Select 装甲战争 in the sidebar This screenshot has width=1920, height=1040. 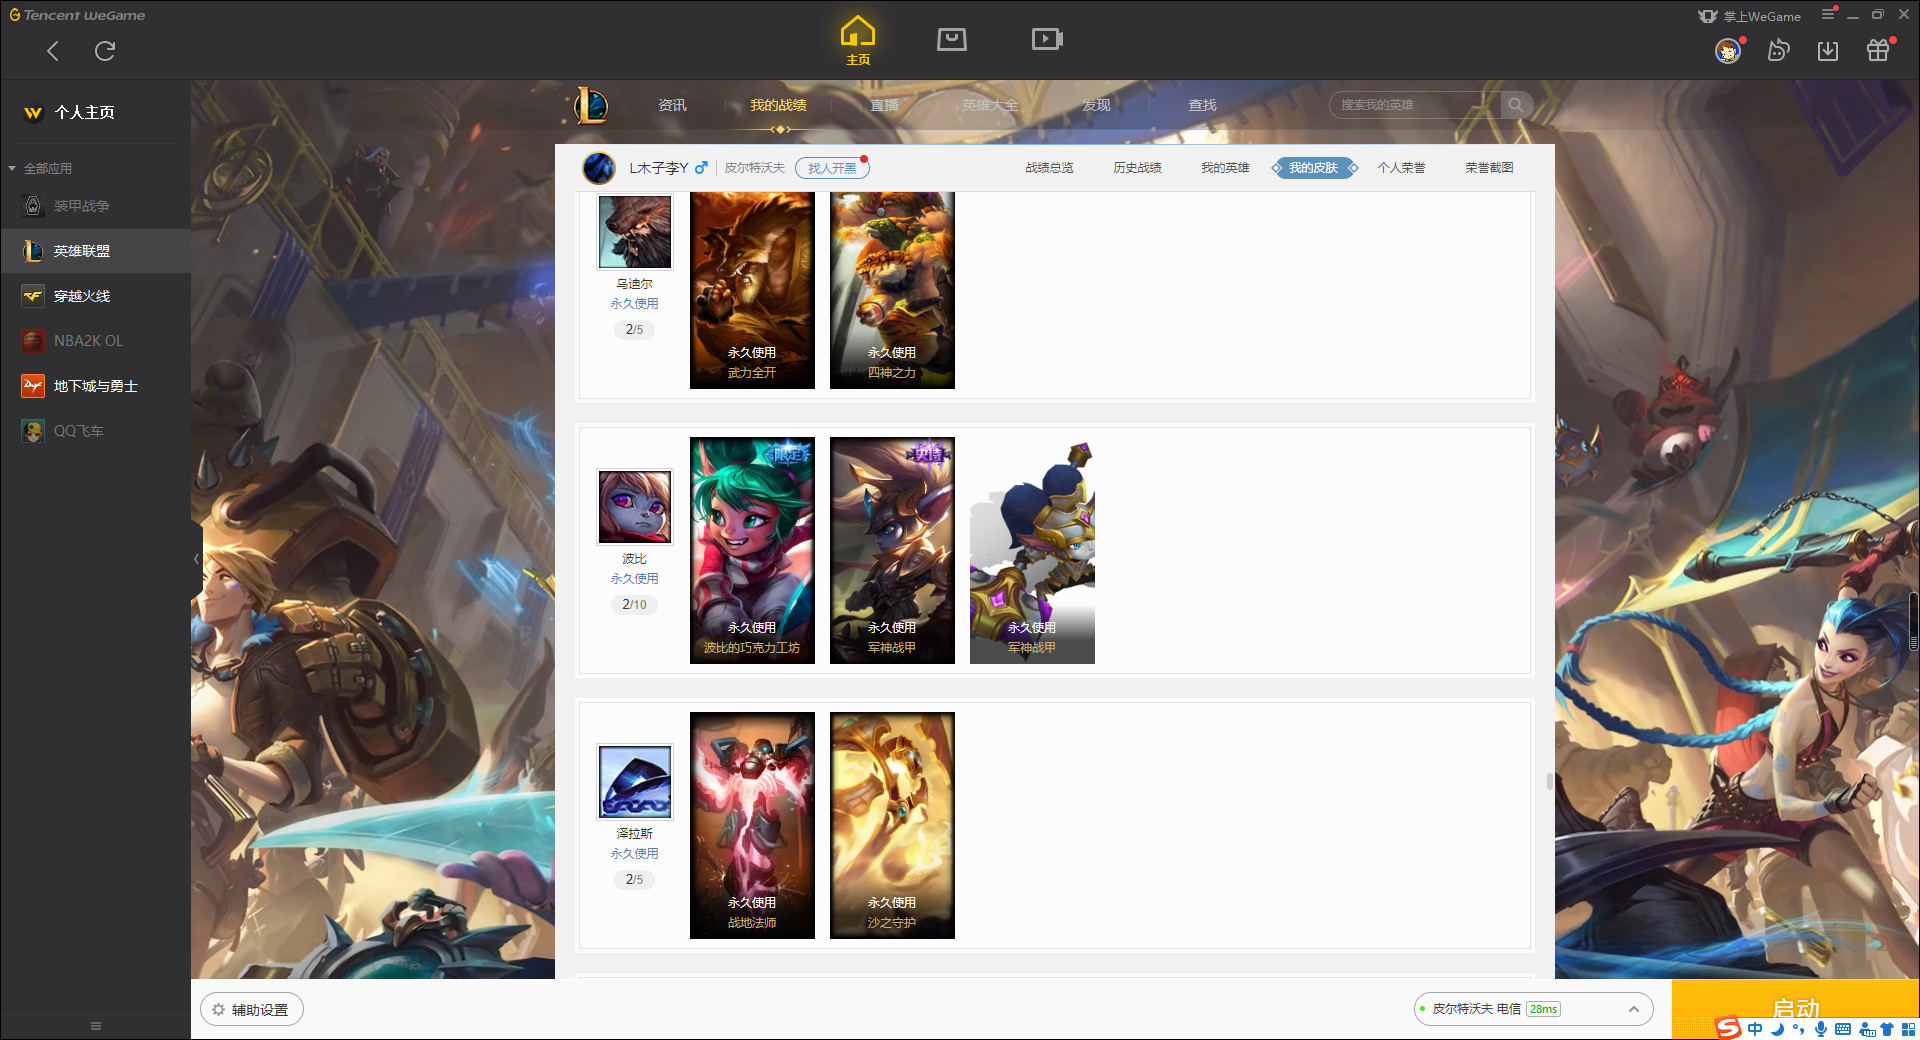[95, 206]
